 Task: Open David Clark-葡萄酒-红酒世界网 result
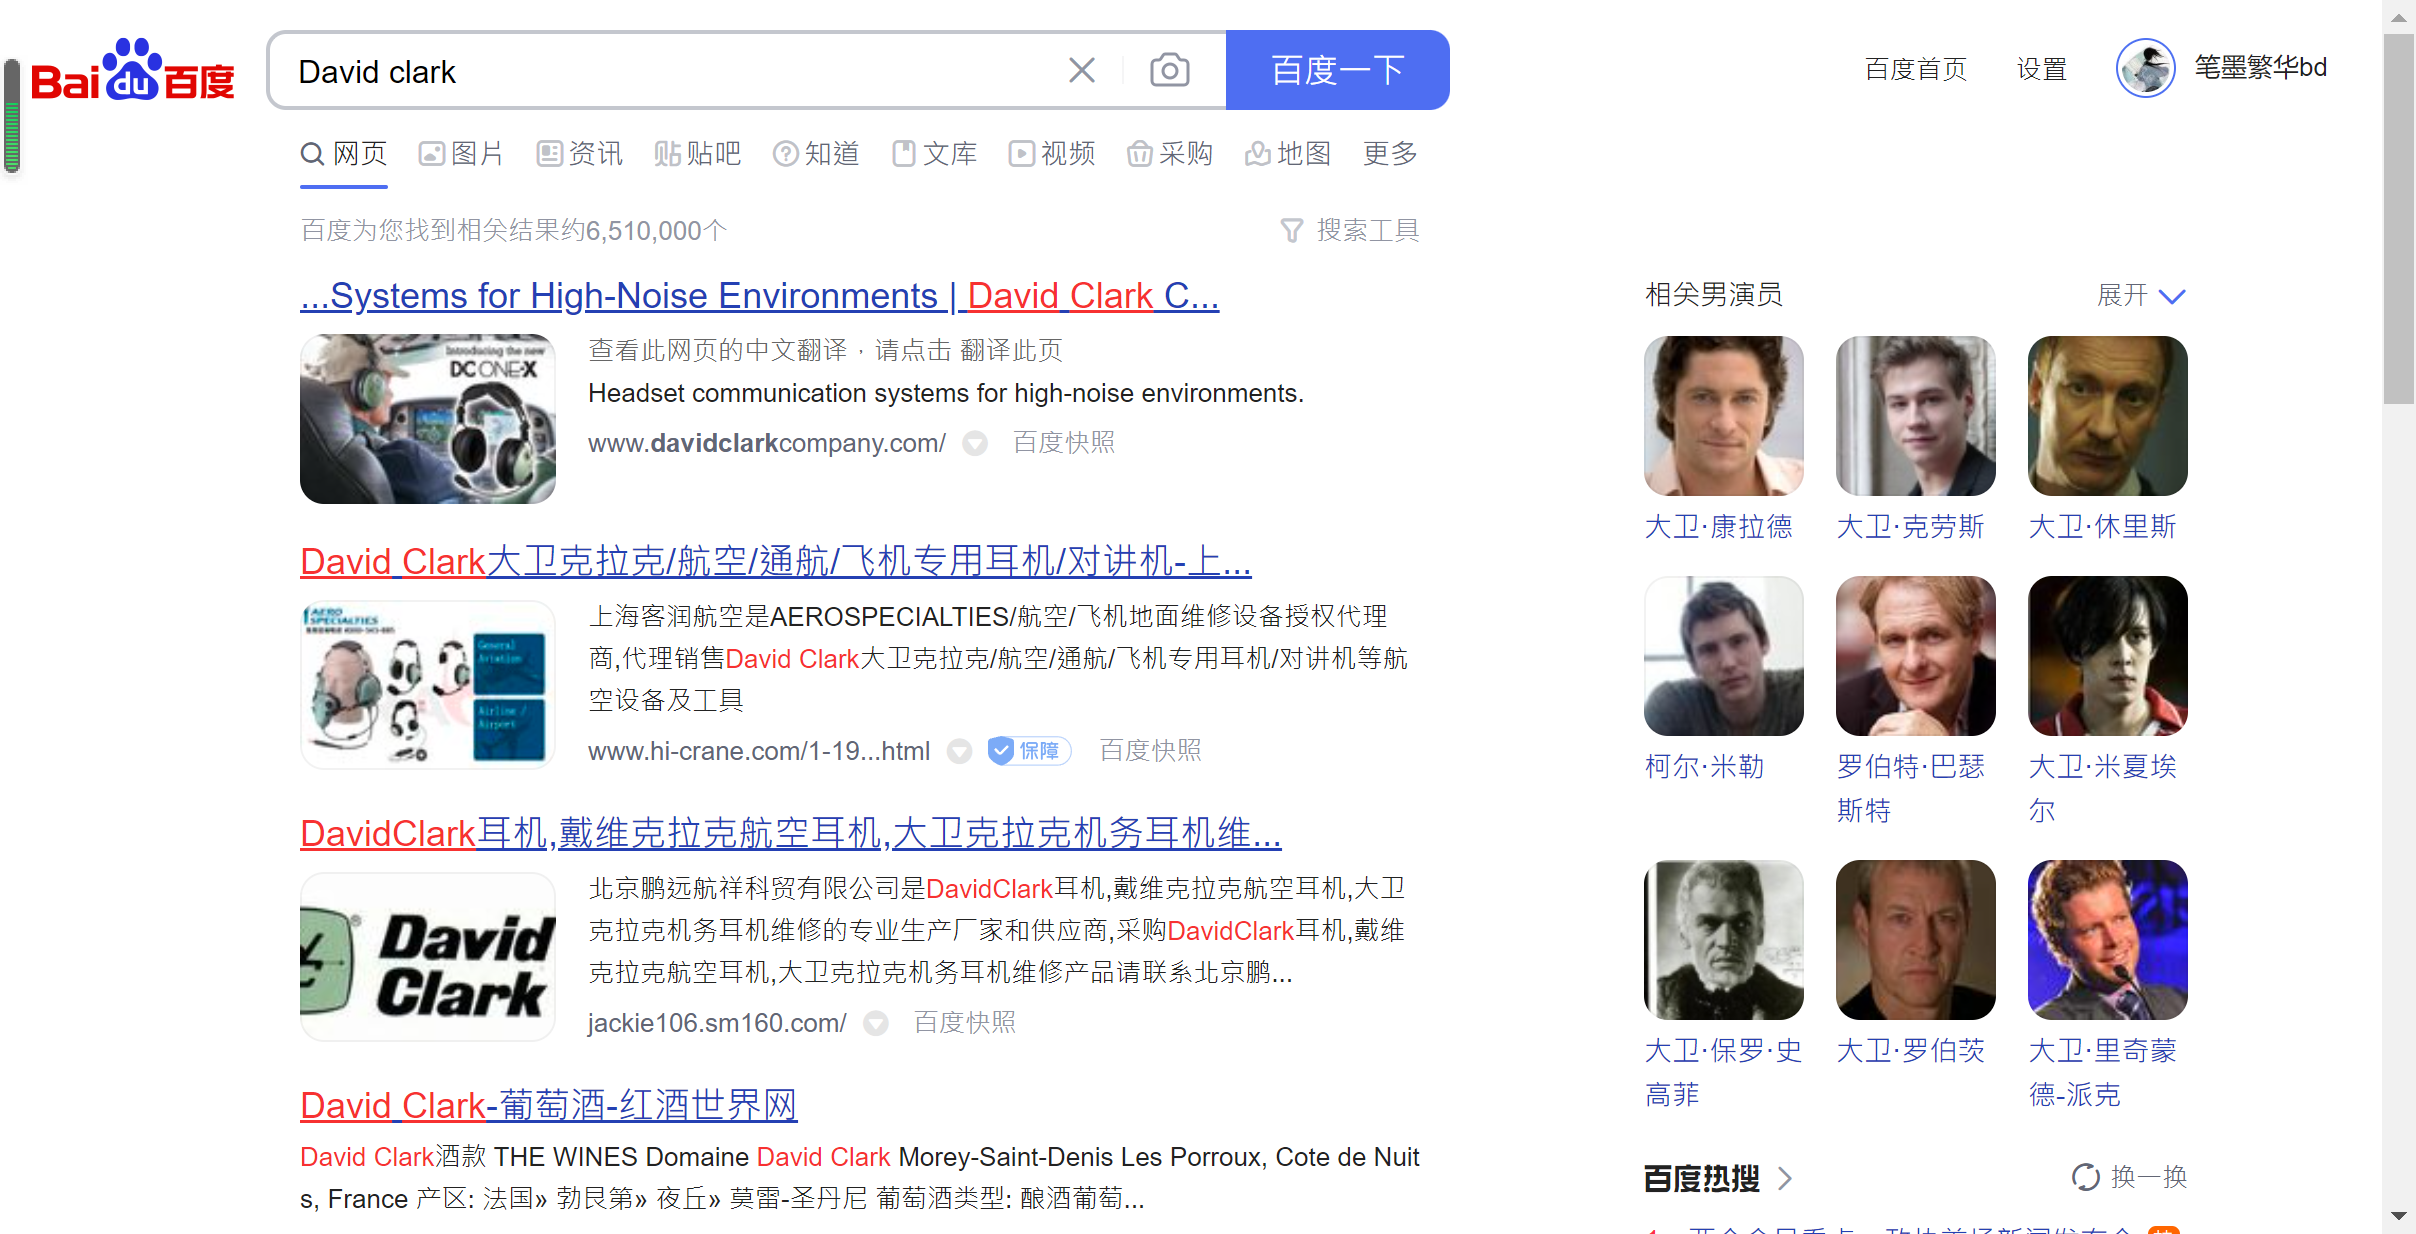pos(549,1106)
